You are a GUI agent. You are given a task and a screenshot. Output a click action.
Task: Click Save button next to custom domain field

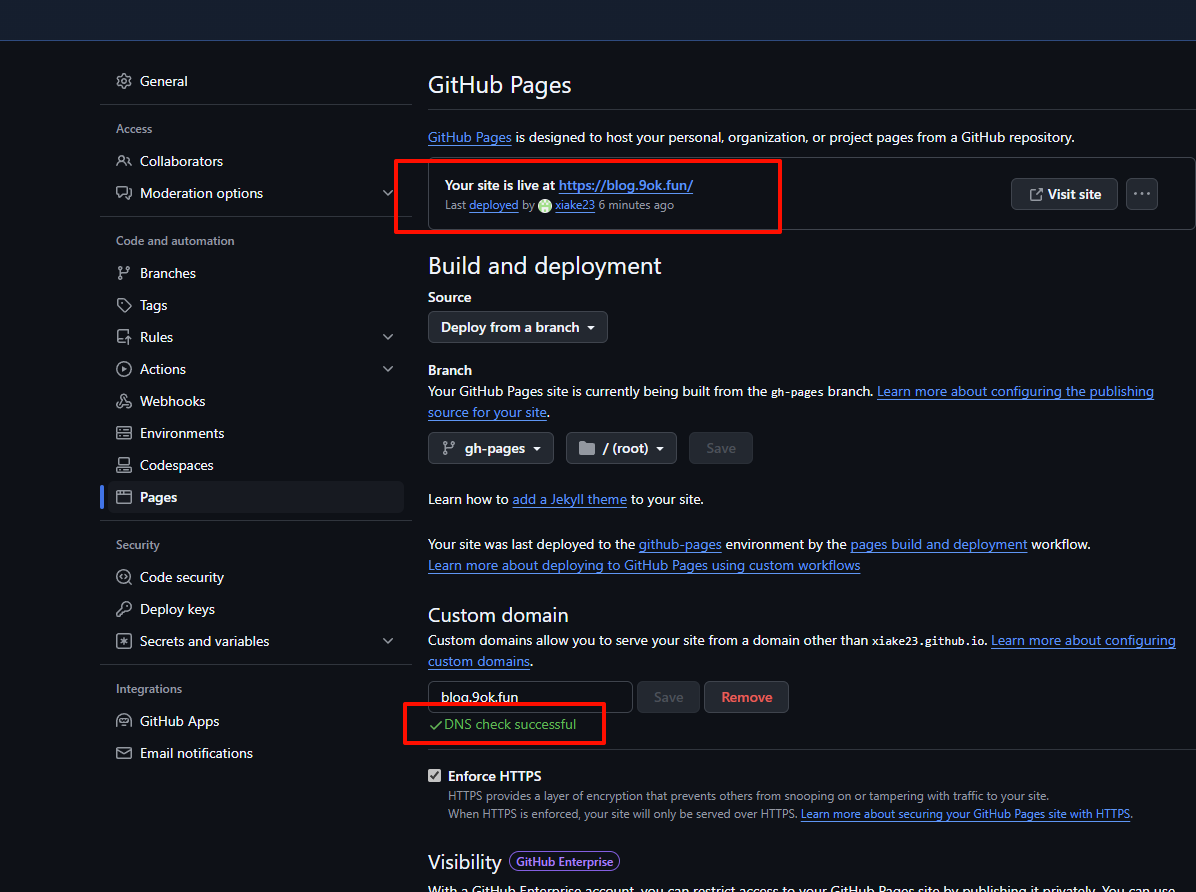tap(668, 697)
